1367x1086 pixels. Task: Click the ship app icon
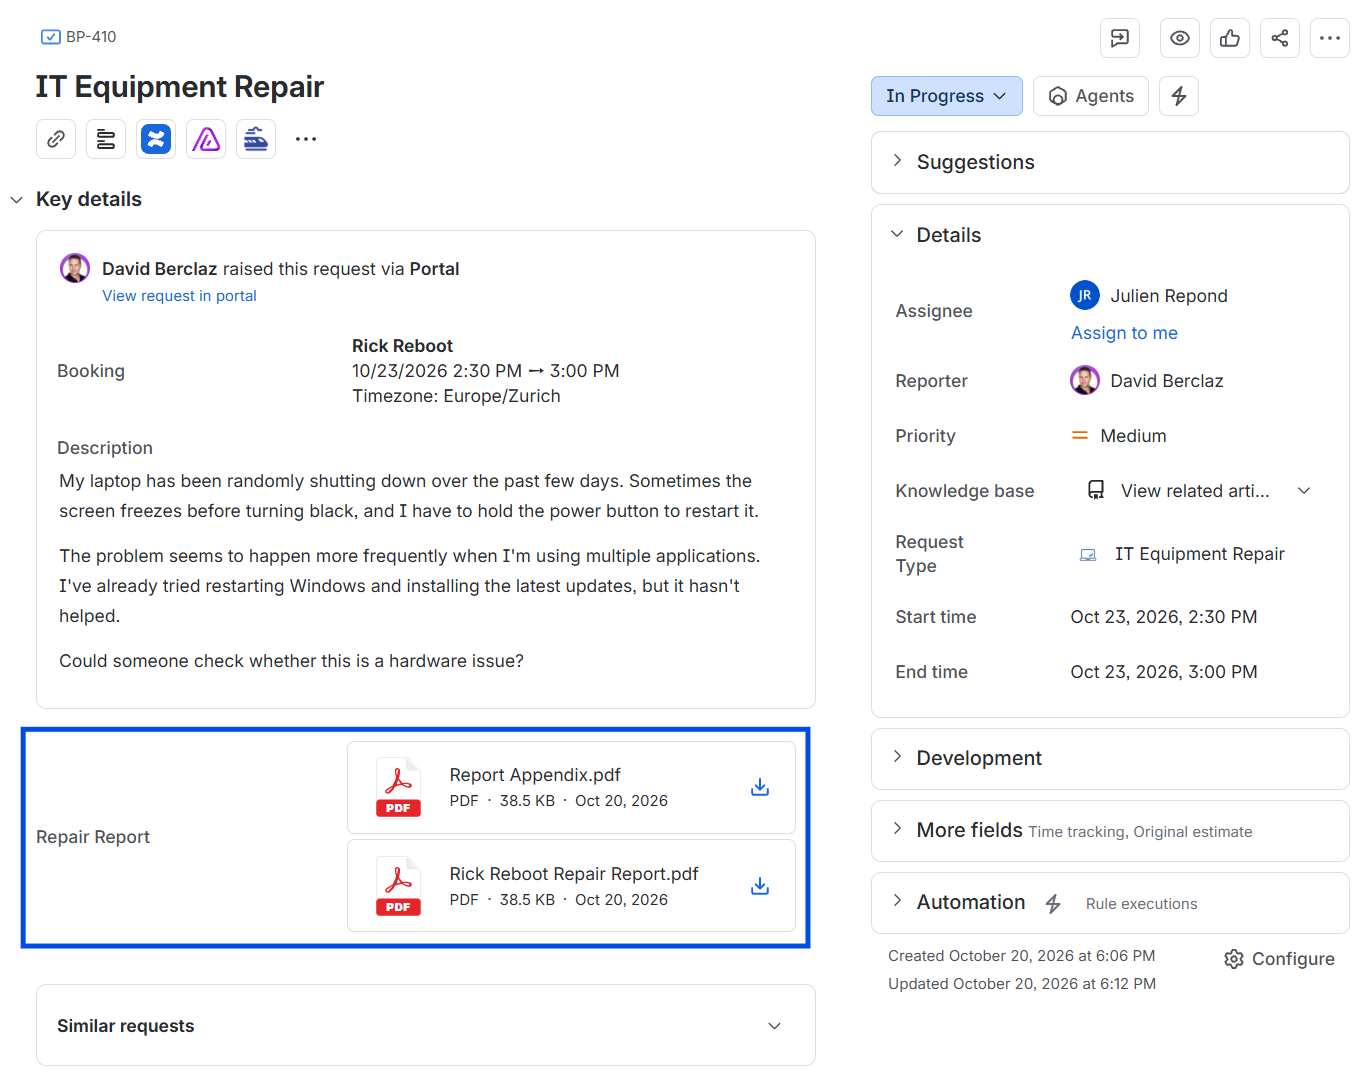(256, 139)
